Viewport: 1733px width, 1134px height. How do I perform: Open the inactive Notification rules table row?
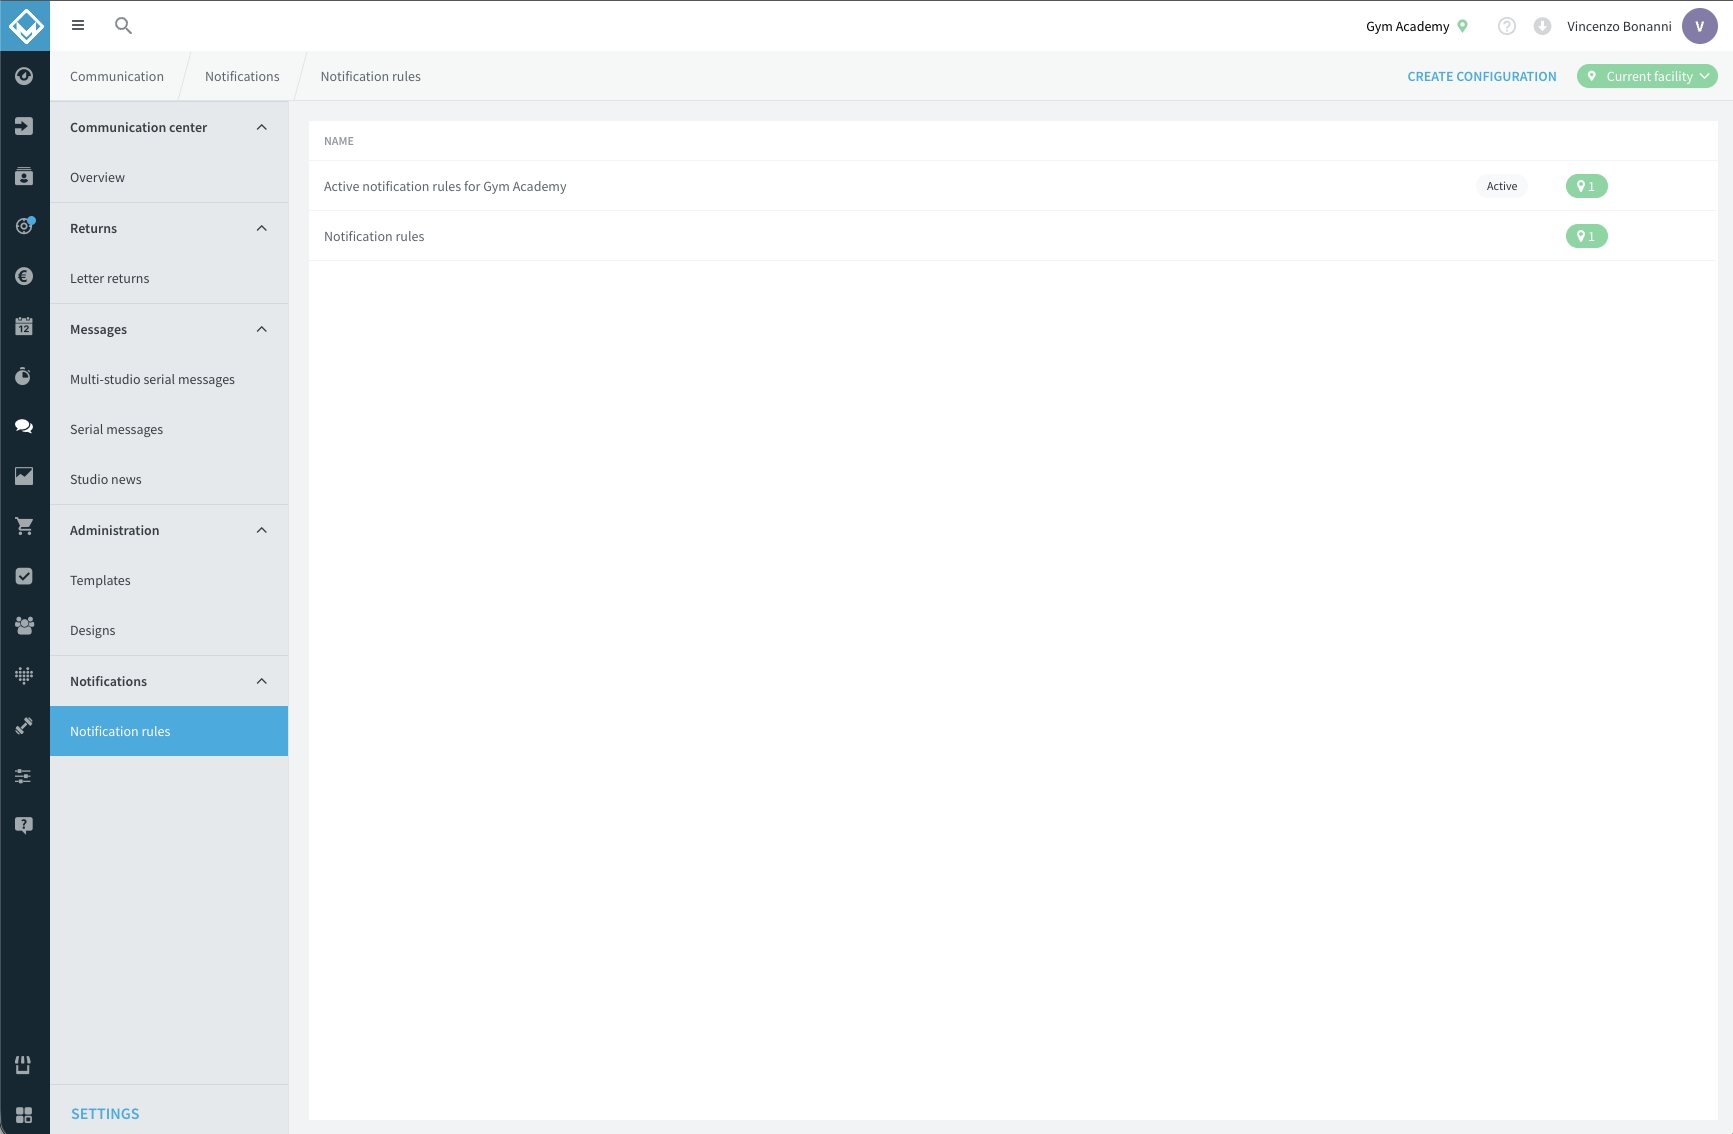click(1013, 236)
